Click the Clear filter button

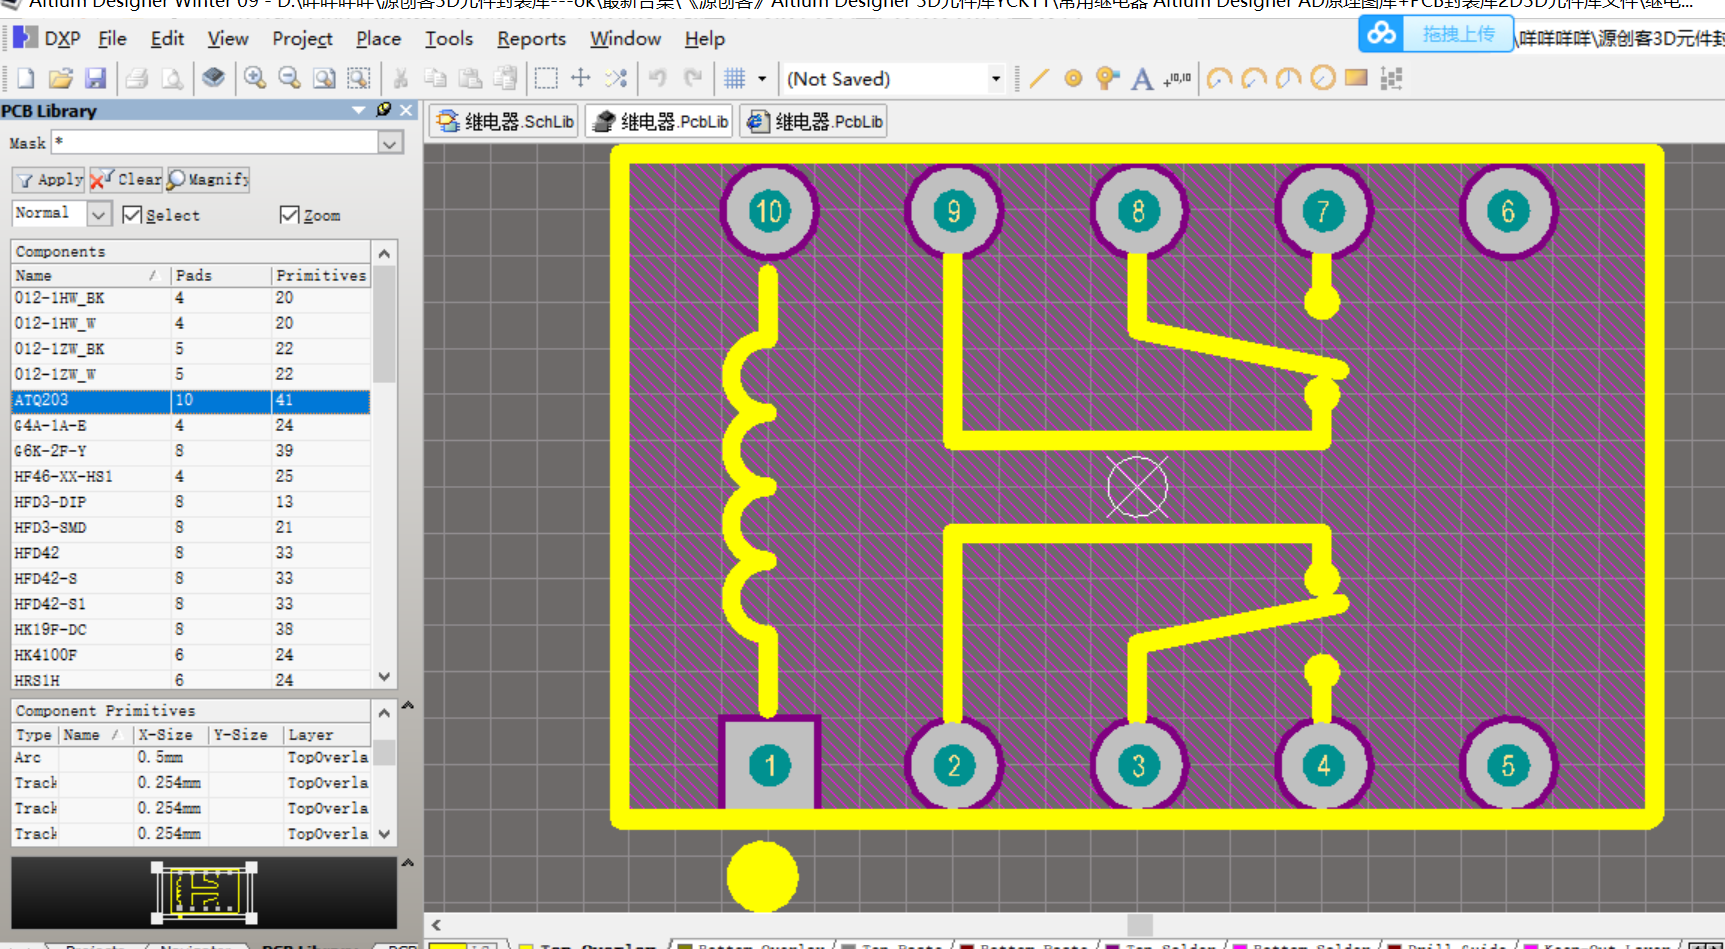[126, 179]
